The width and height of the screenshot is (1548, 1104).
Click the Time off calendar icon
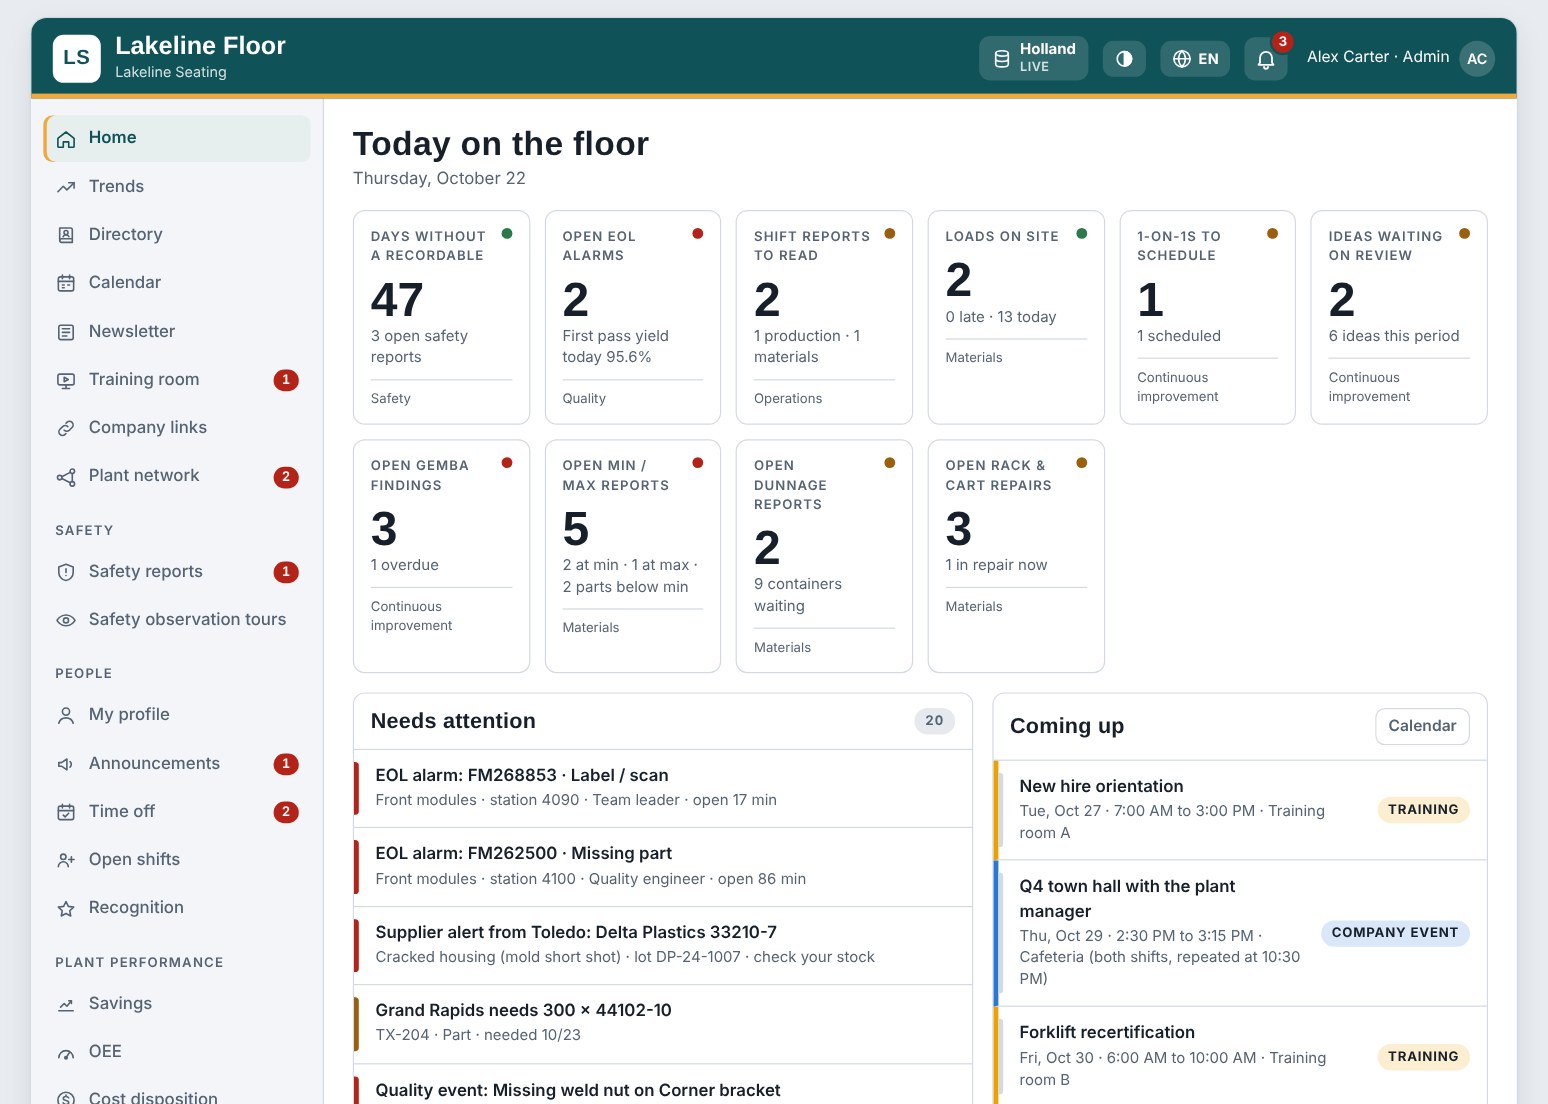(66, 812)
